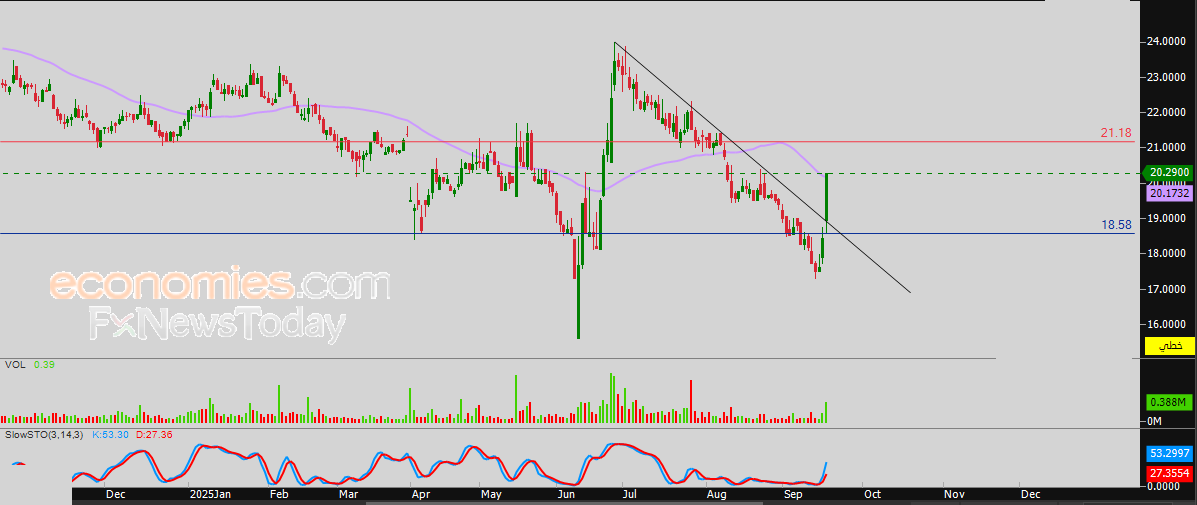Click the 21.18 resistance level label

(1115, 133)
